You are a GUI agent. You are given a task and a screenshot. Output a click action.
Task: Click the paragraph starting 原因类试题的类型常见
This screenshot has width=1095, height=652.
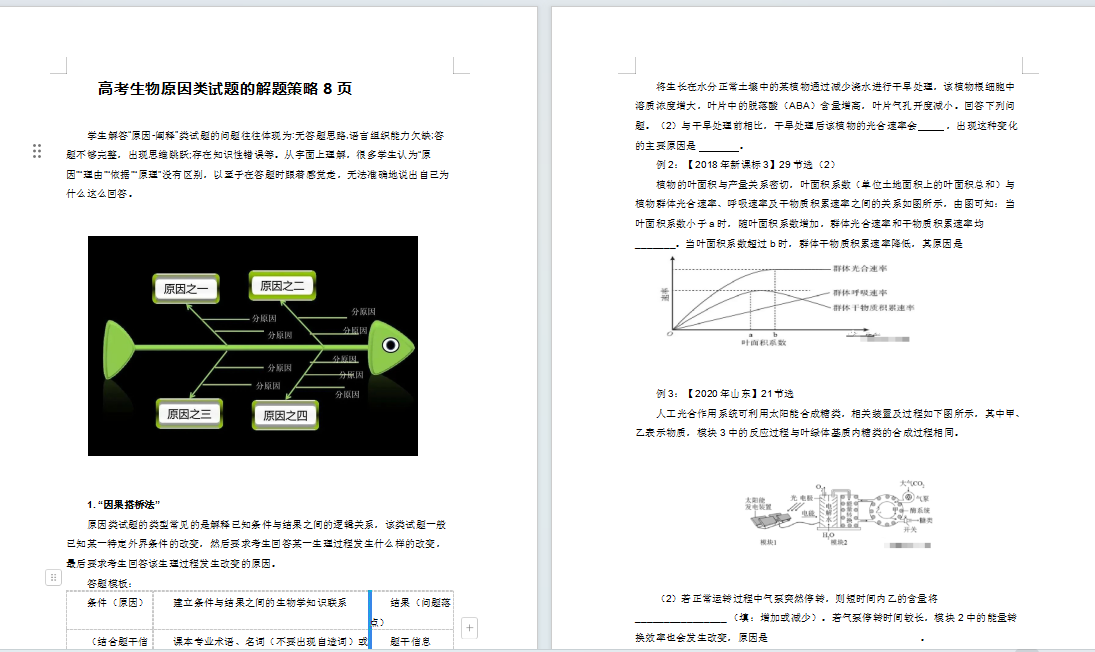click(x=256, y=544)
